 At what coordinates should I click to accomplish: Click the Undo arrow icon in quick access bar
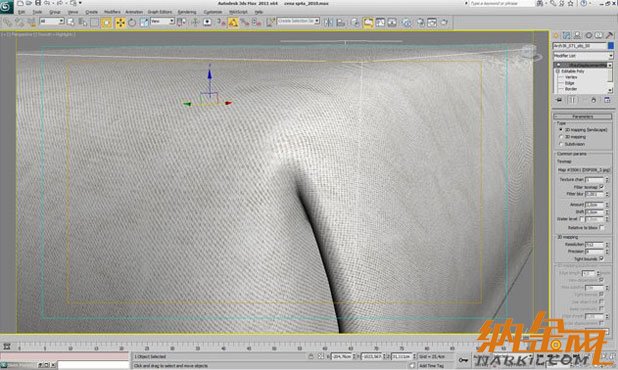(x=47, y=3)
